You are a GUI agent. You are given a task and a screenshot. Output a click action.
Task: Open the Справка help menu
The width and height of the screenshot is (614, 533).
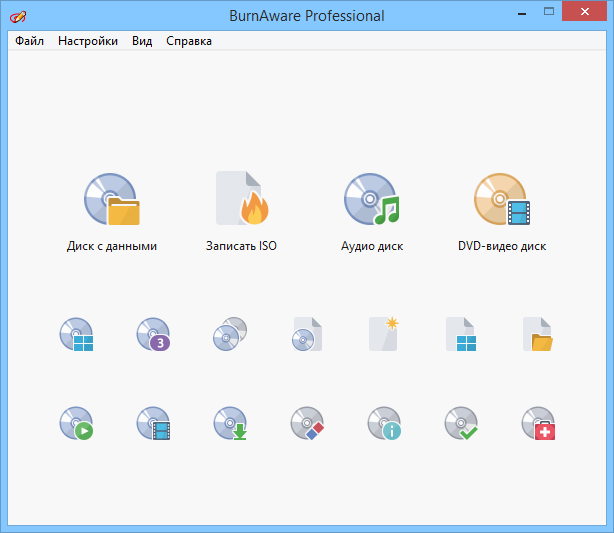coord(188,41)
